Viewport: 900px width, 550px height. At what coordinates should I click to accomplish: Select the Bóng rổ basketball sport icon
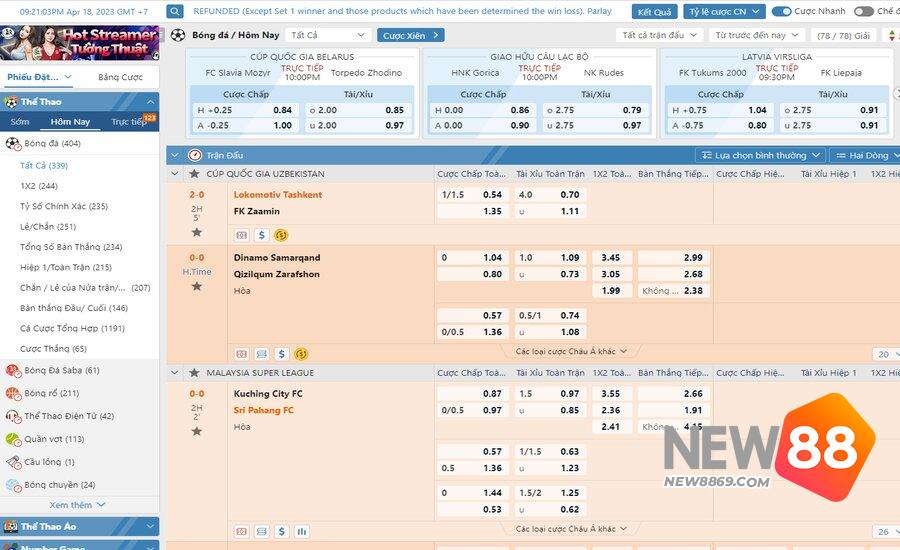[x=12, y=393]
